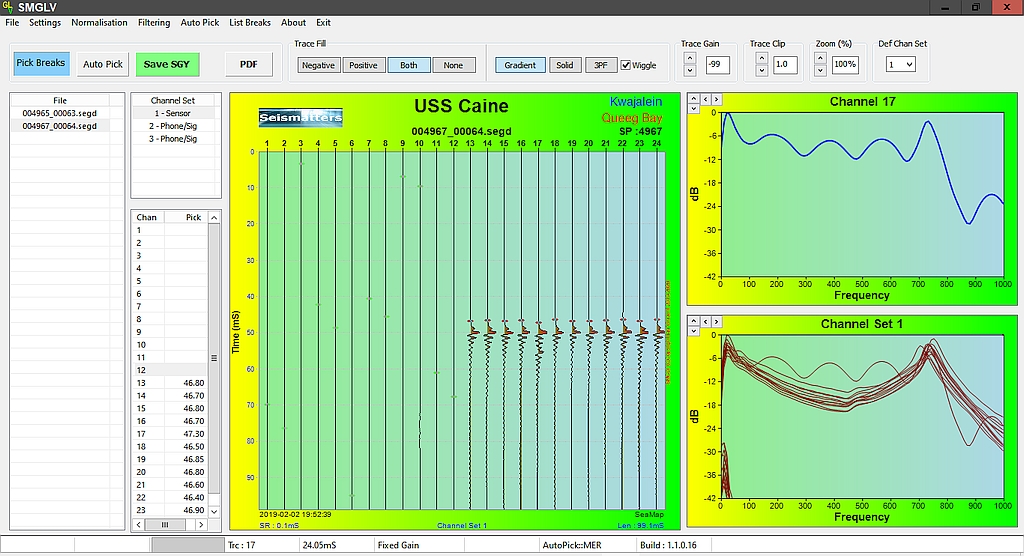Image resolution: width=1024 pixels, height=556 pixels.
Task: Click Auto Pick toolbar button
Action: [103, 64]
